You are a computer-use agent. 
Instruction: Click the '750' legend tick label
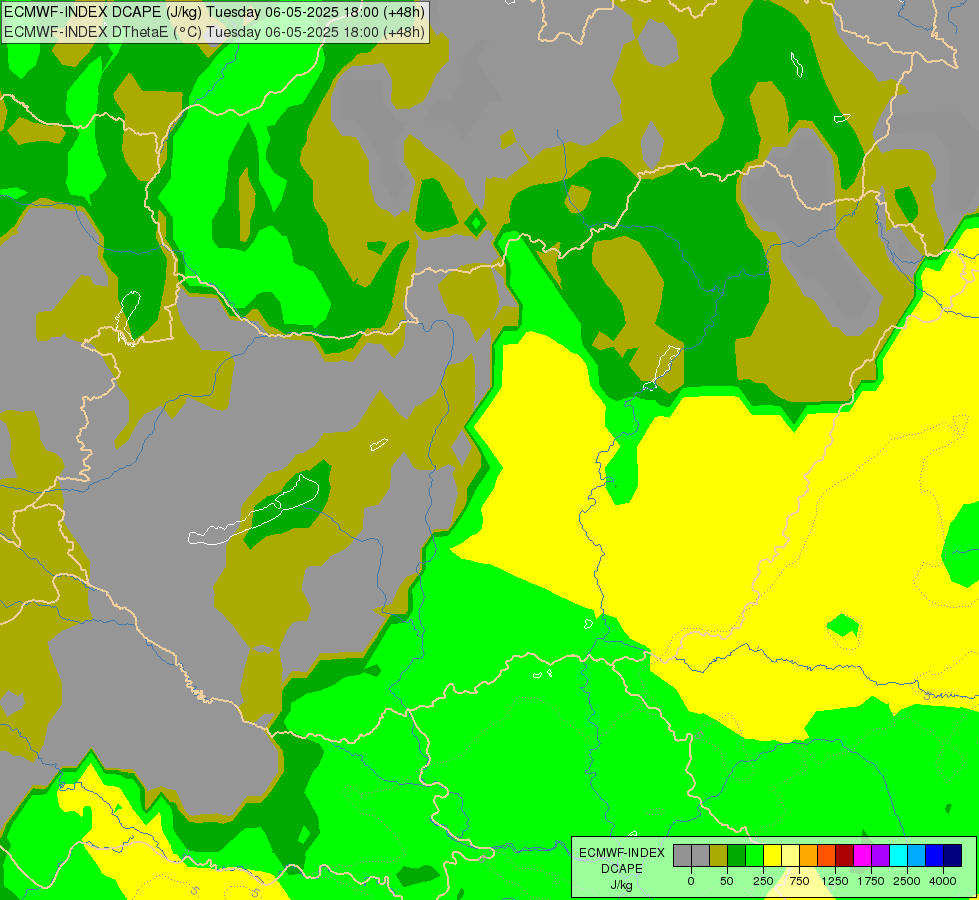[799, 881]
